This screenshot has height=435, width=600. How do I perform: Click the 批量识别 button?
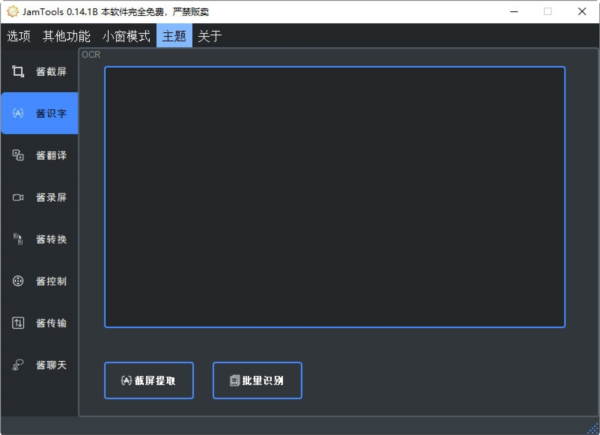coord(257,380)
